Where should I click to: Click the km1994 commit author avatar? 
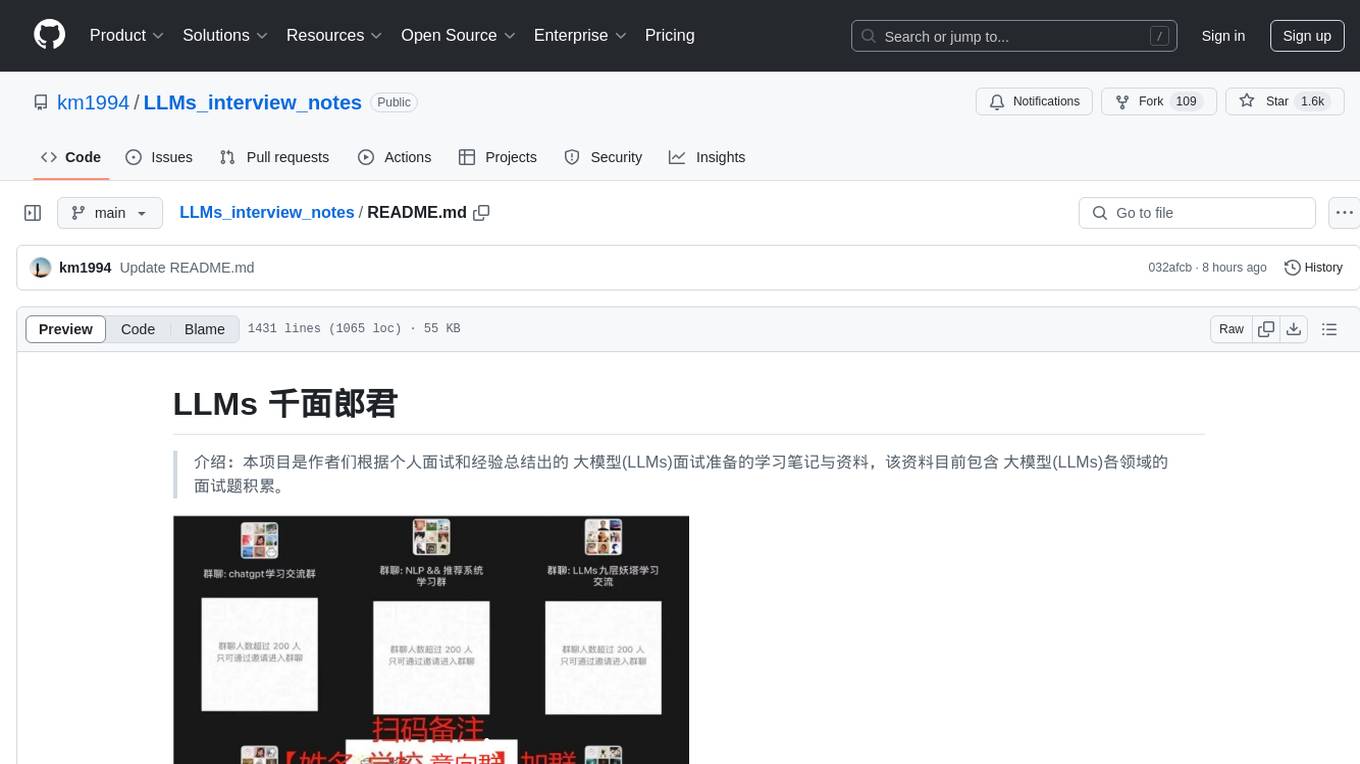click(41, 268)
